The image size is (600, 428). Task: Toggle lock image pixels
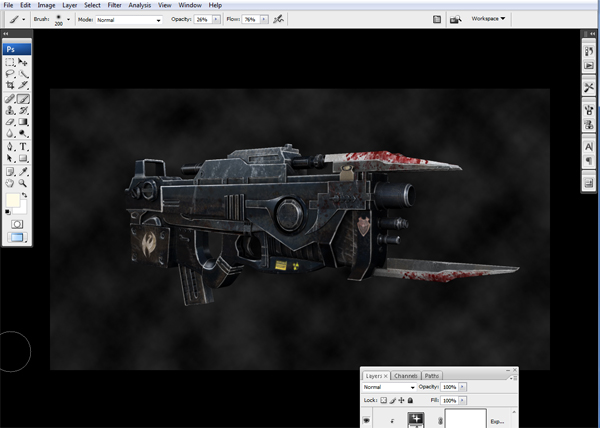coord(393,400)
